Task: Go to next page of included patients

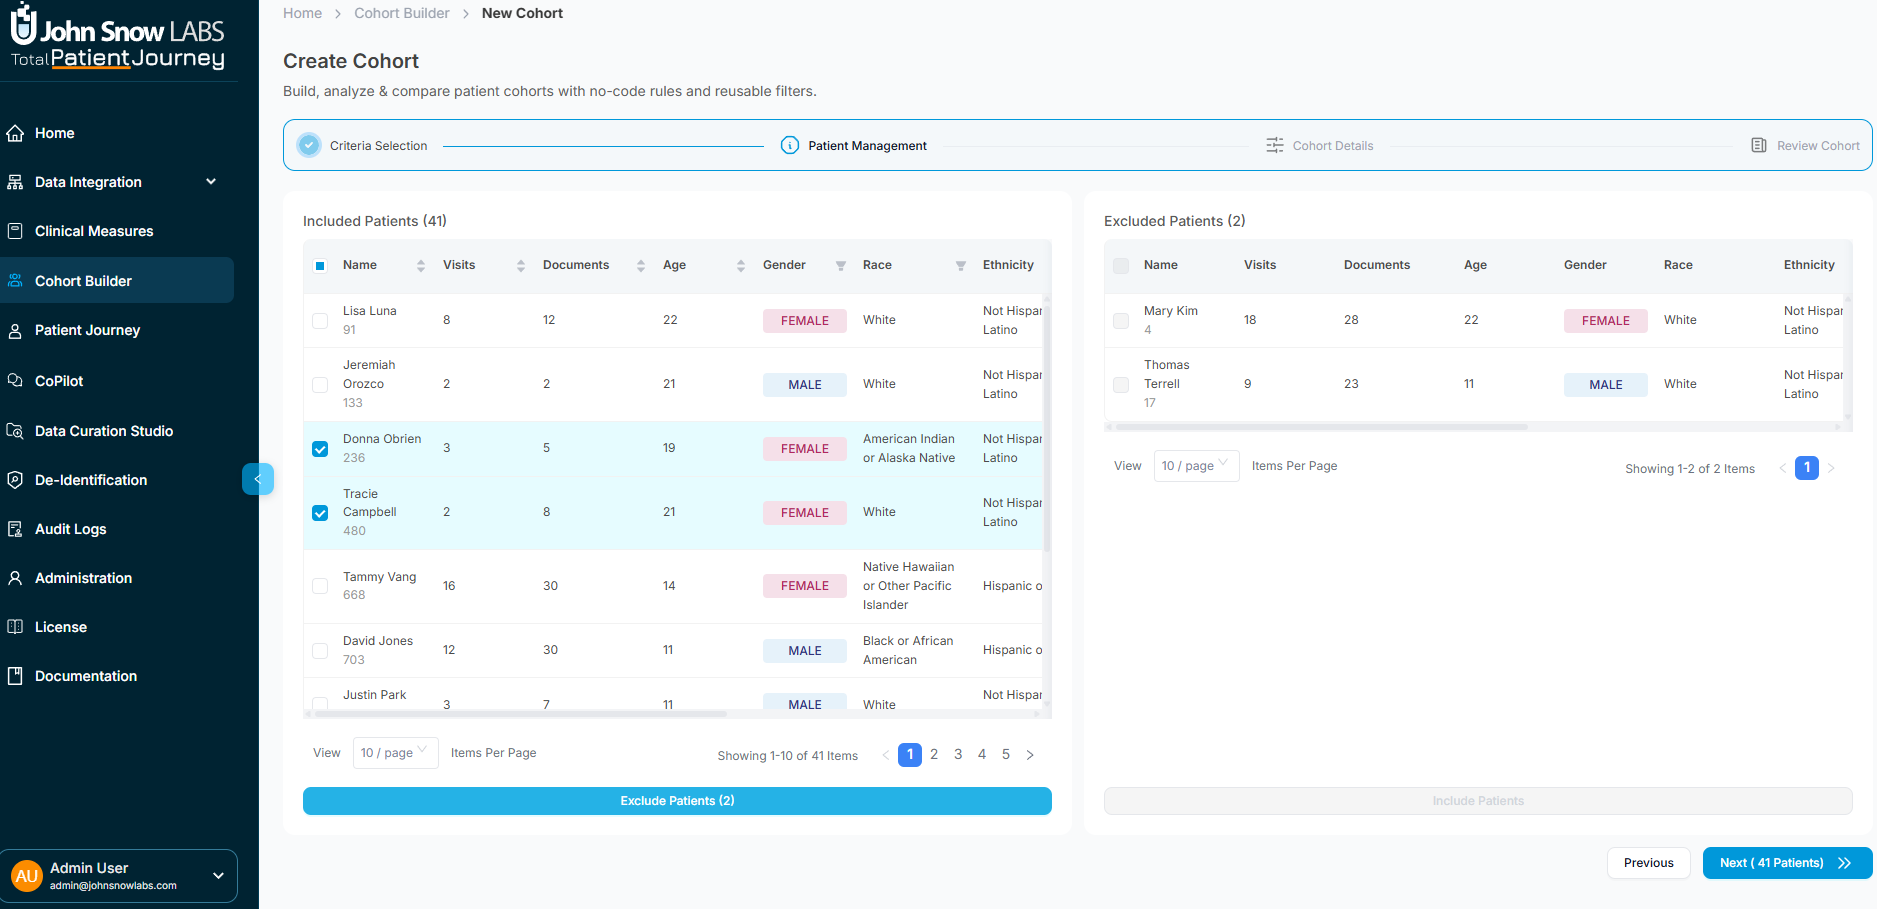Action: pos(1030,755)
